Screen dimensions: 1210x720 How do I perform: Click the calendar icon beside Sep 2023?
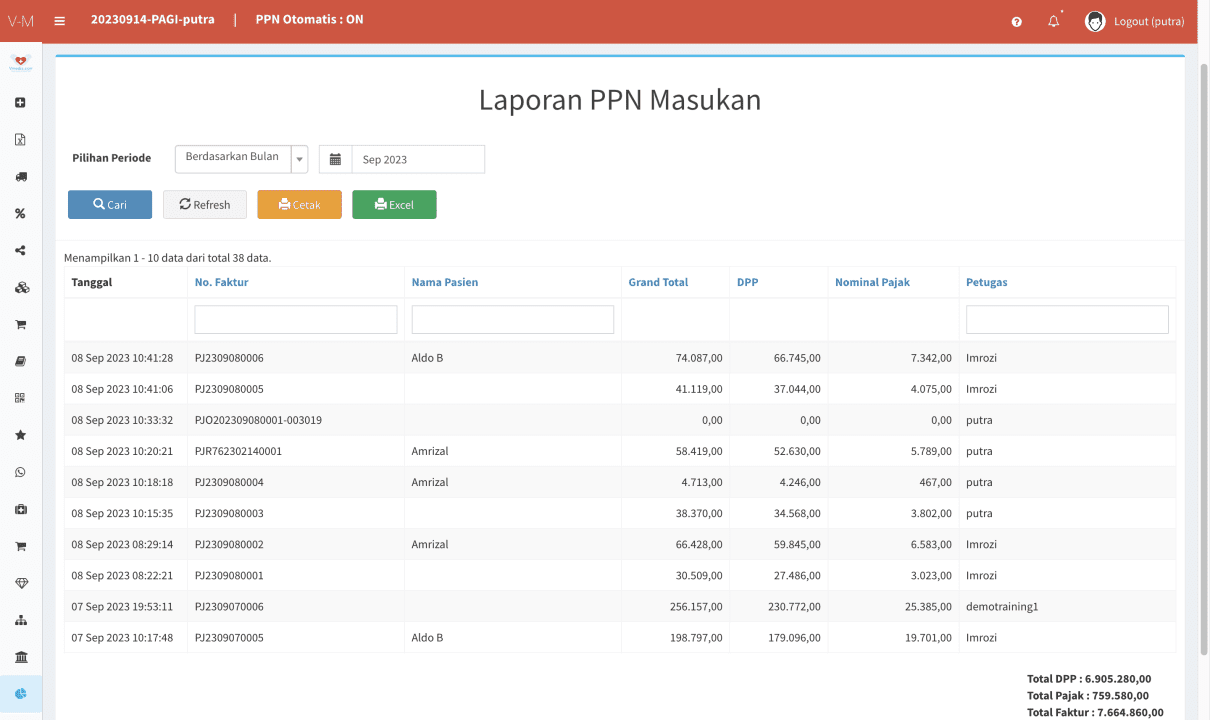[335, 159]
